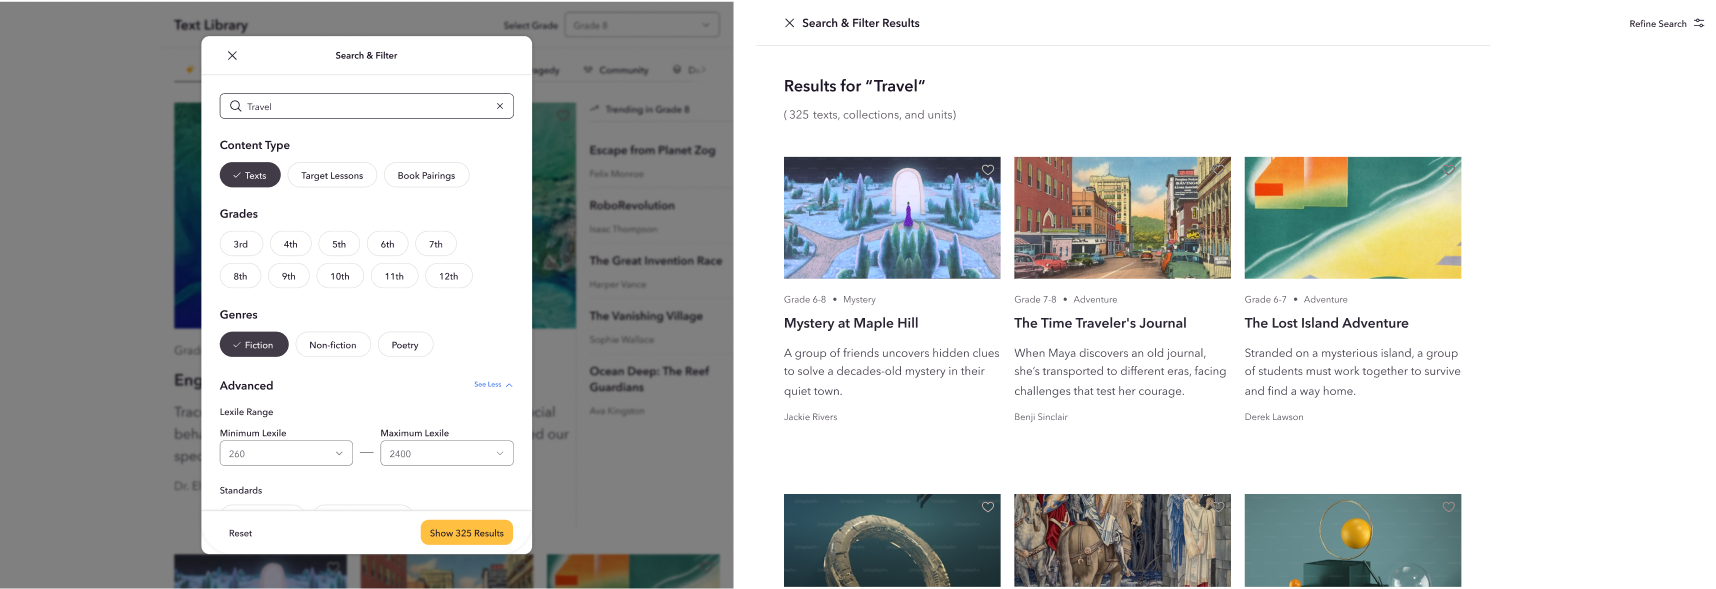Favorite Mystery at Maple Hill with heart
Viewport: 1716px width, 589px height.
988,170
